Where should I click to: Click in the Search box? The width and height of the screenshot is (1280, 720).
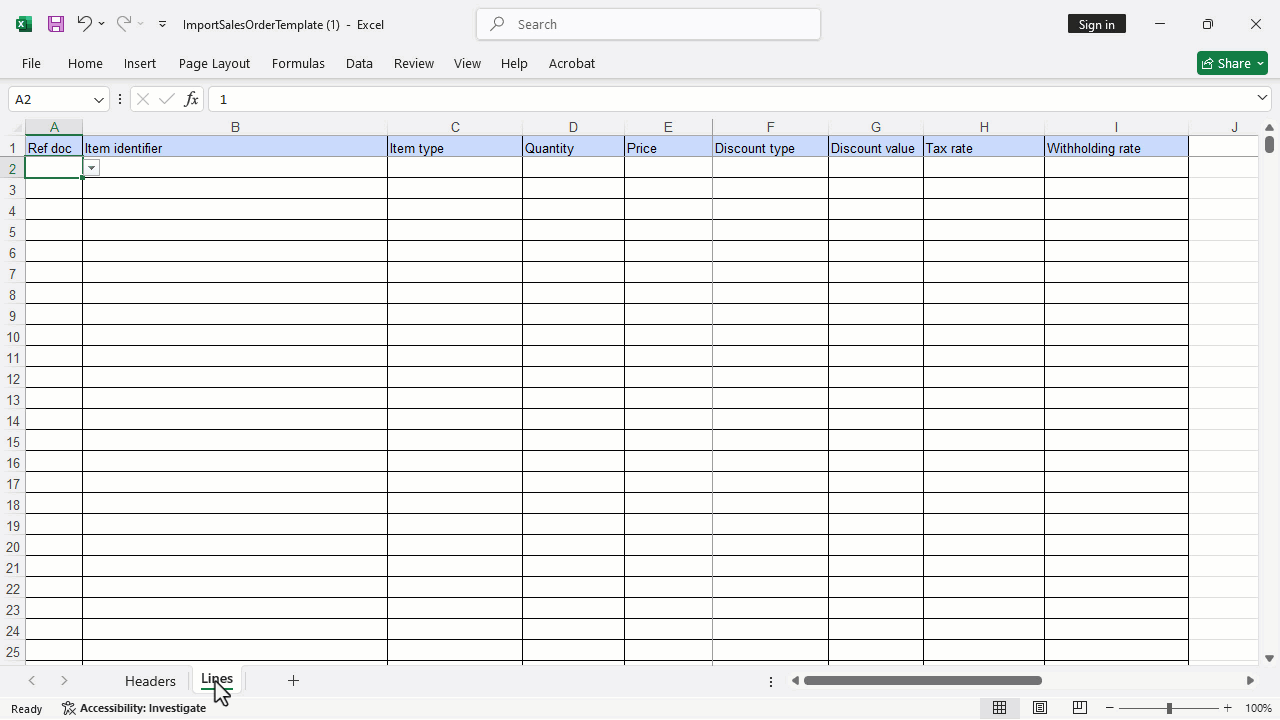point(648,24)
